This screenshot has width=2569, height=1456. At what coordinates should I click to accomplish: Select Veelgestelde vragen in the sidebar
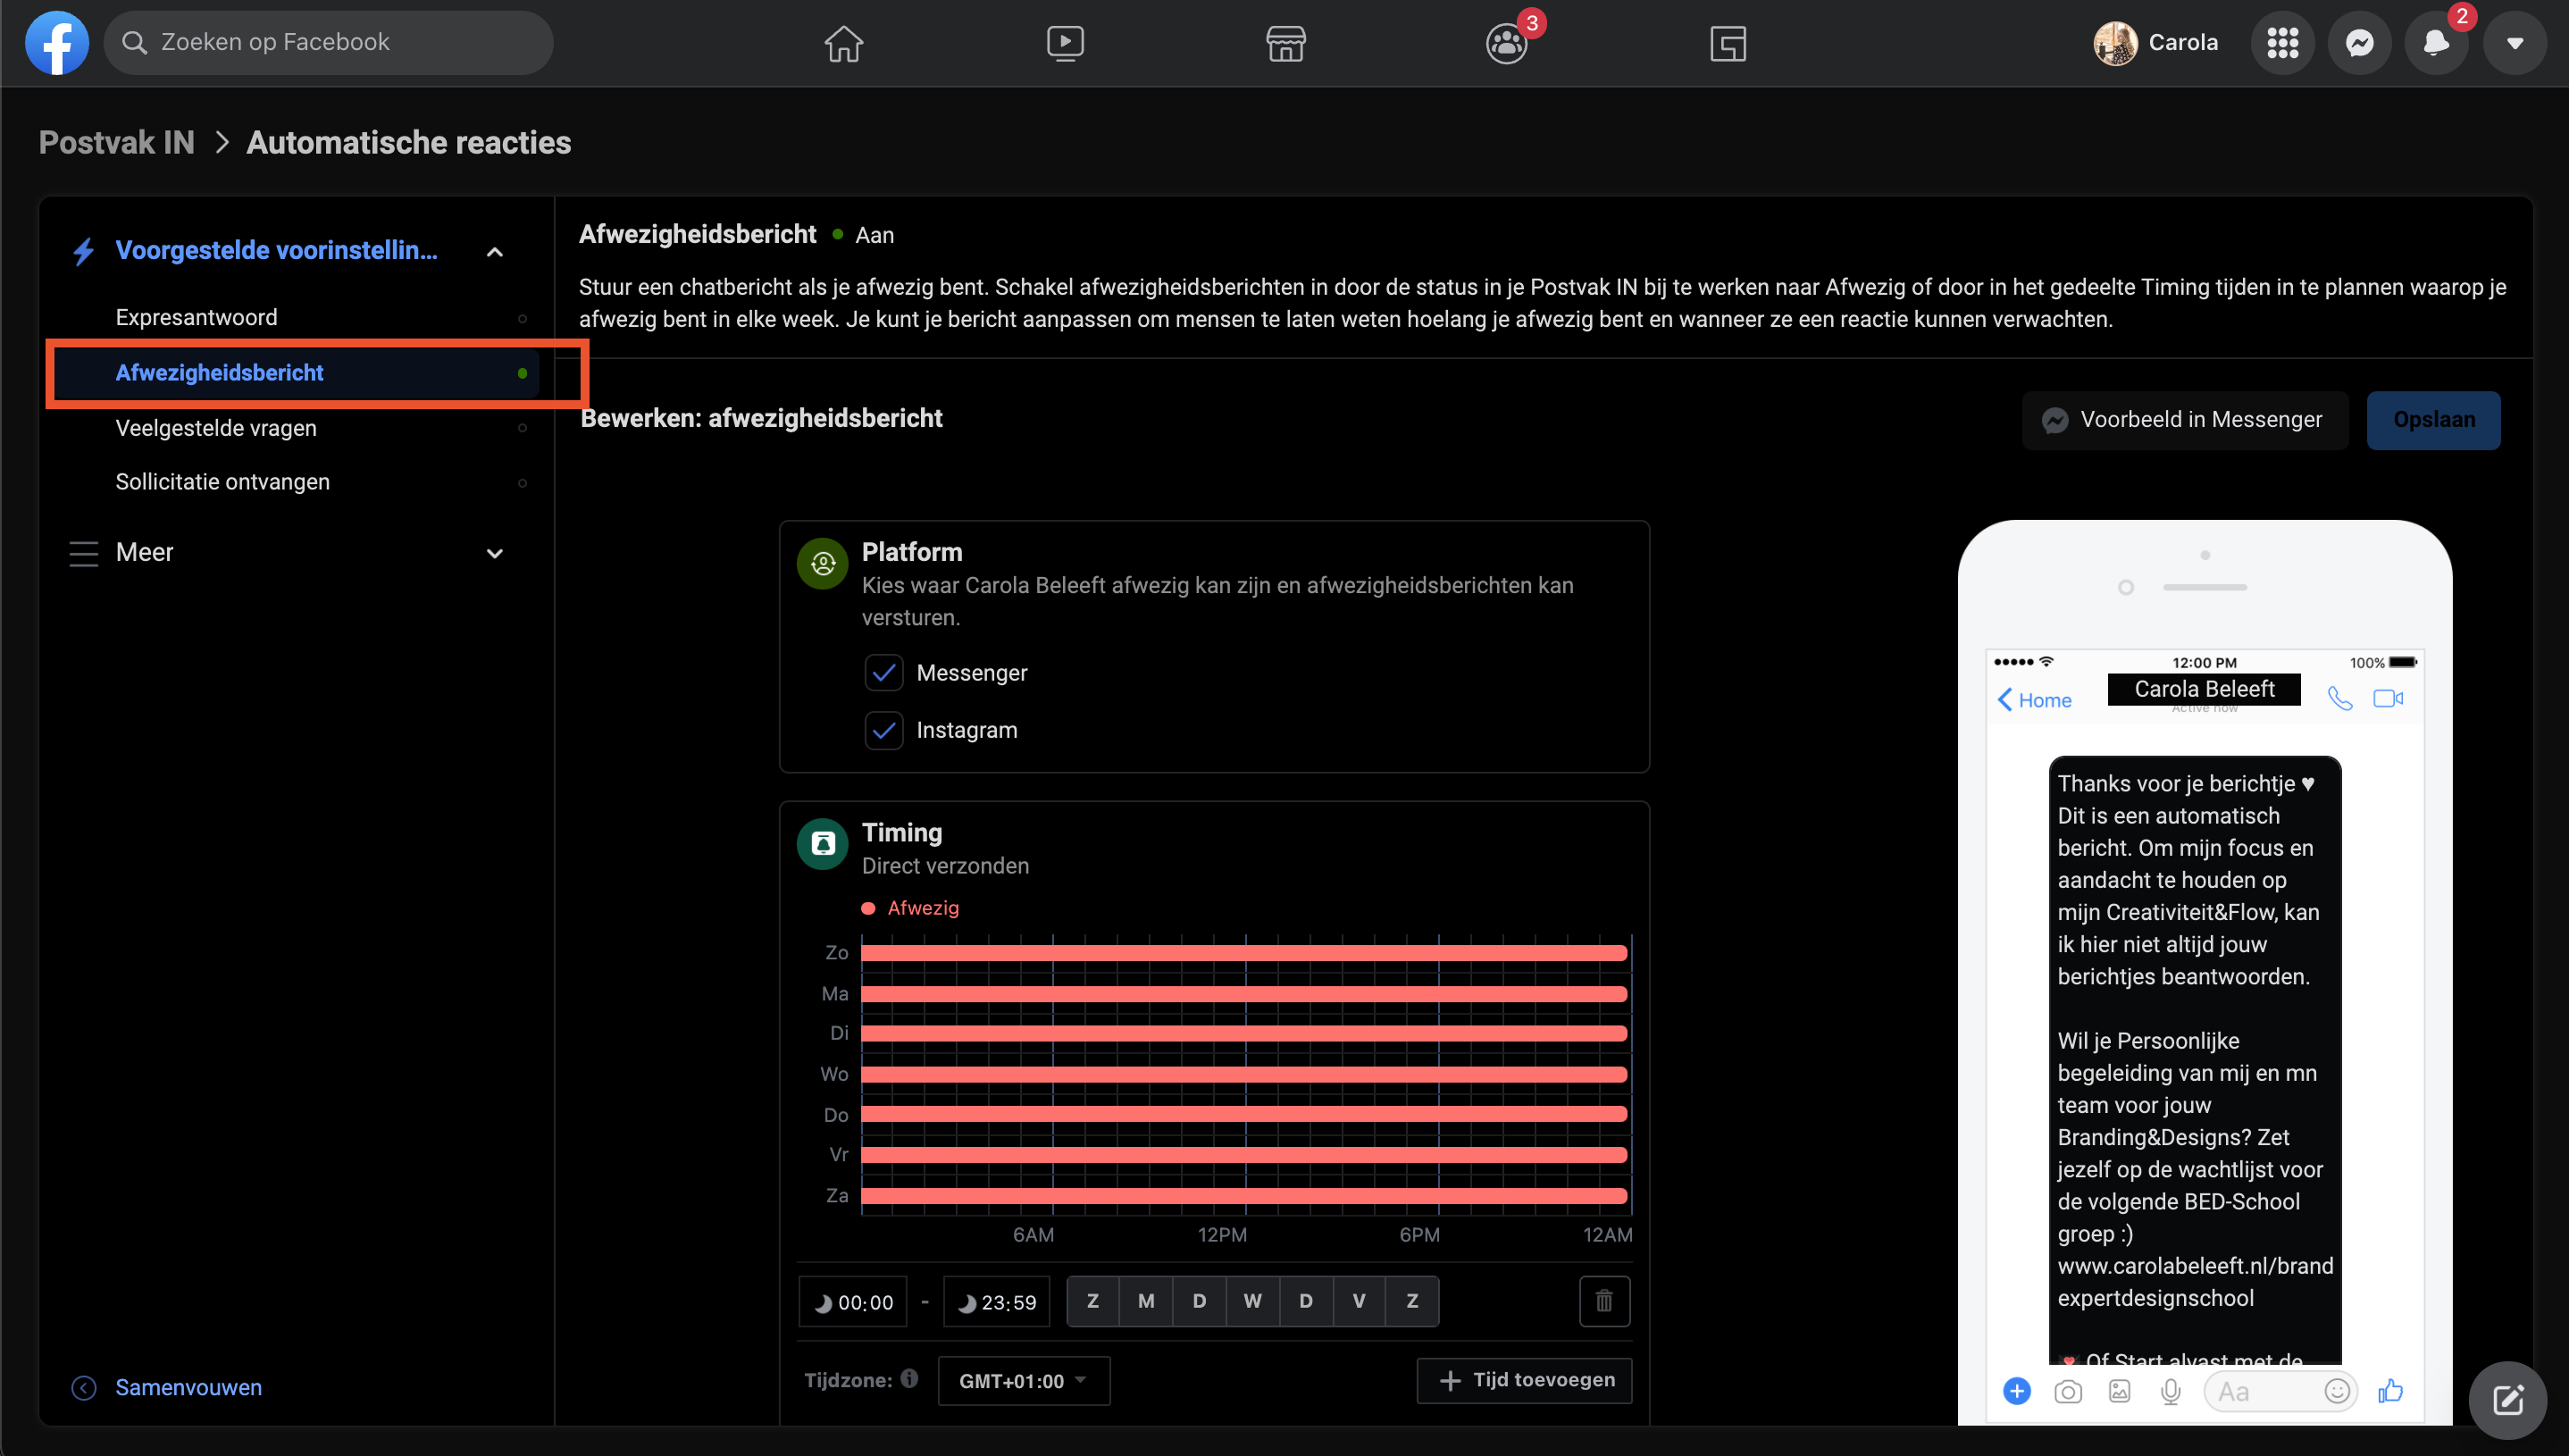pyautogui.click(x=216, y=428)
